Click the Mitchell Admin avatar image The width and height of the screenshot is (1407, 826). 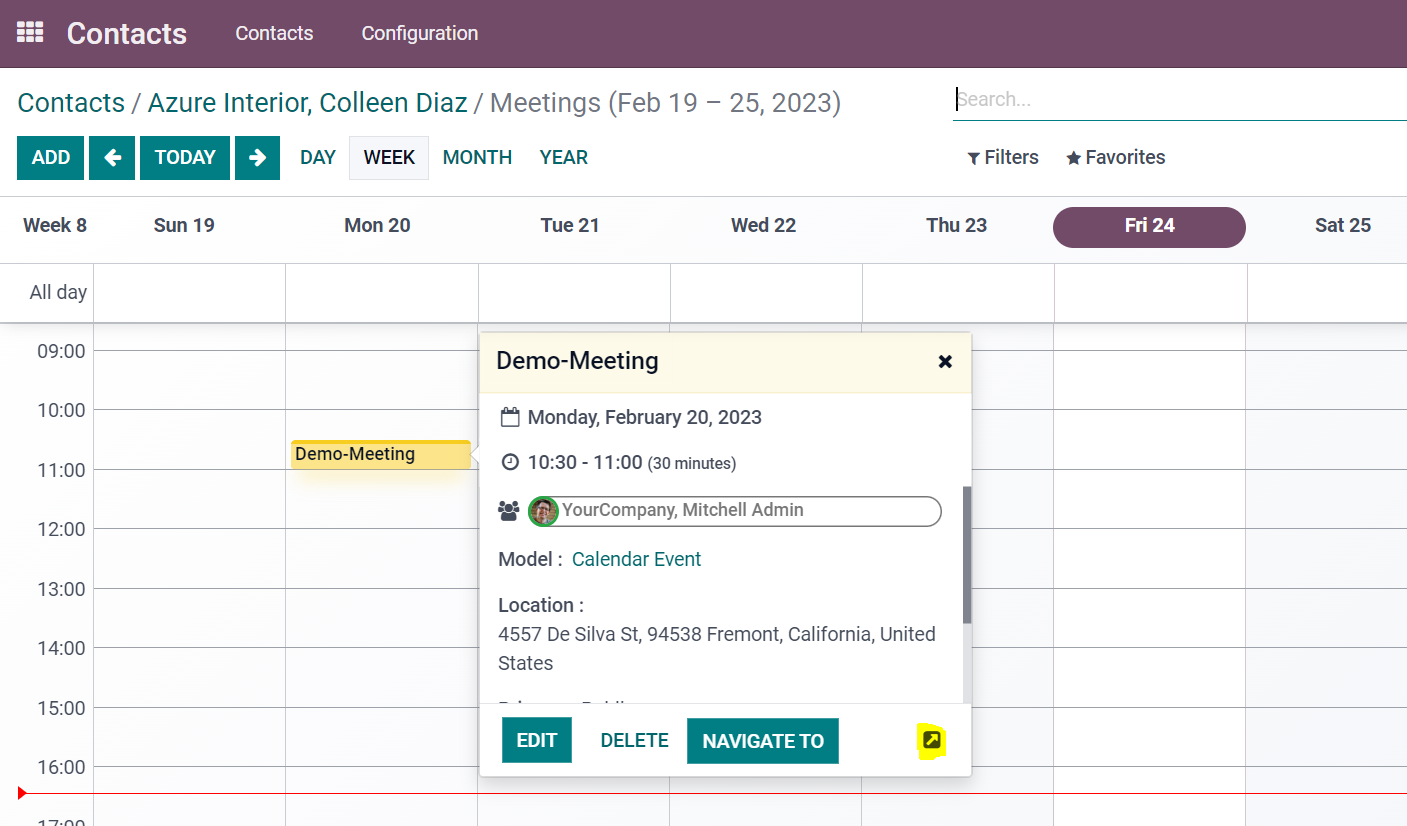(x=543, y=511)
